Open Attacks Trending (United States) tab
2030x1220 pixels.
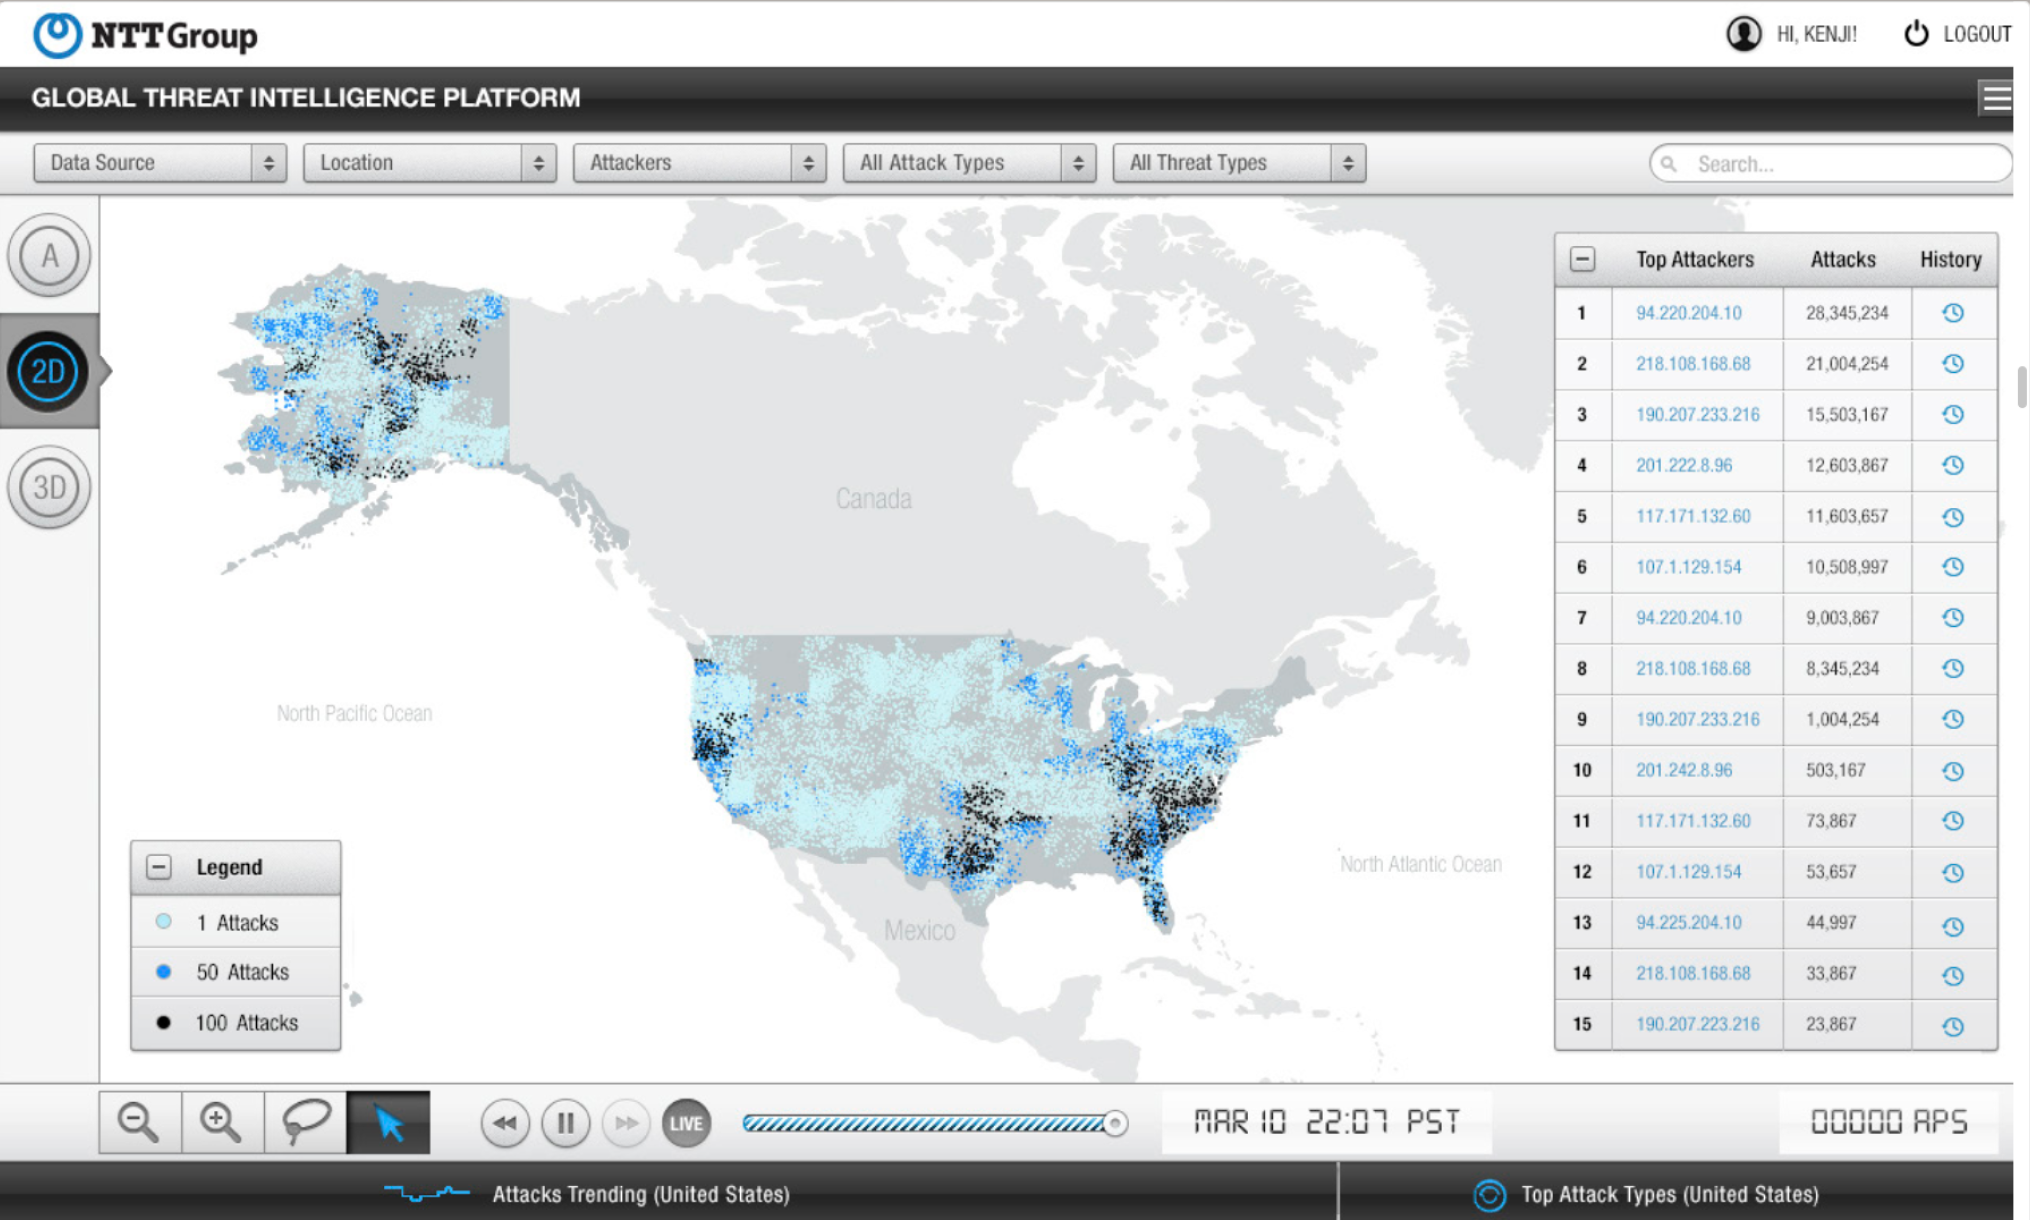click(640, 1194)
